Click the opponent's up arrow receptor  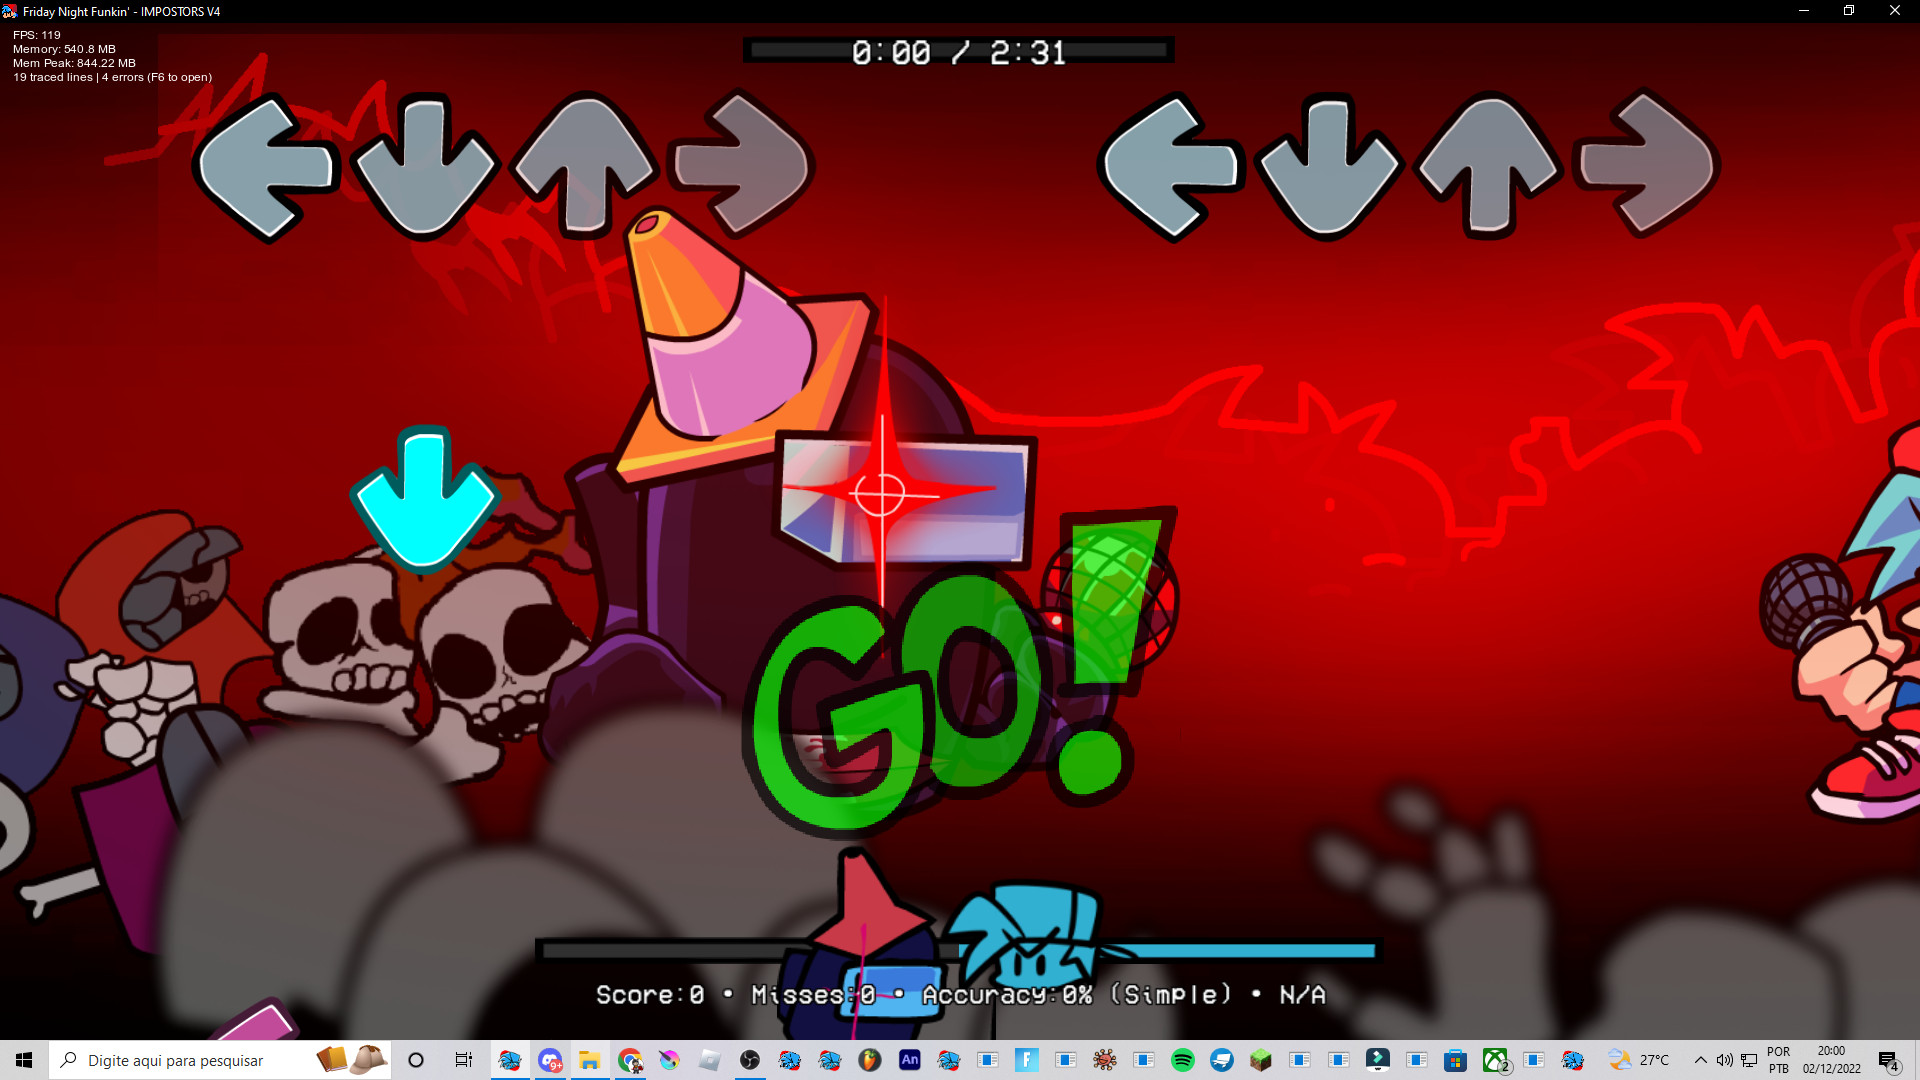click(584, 165)
